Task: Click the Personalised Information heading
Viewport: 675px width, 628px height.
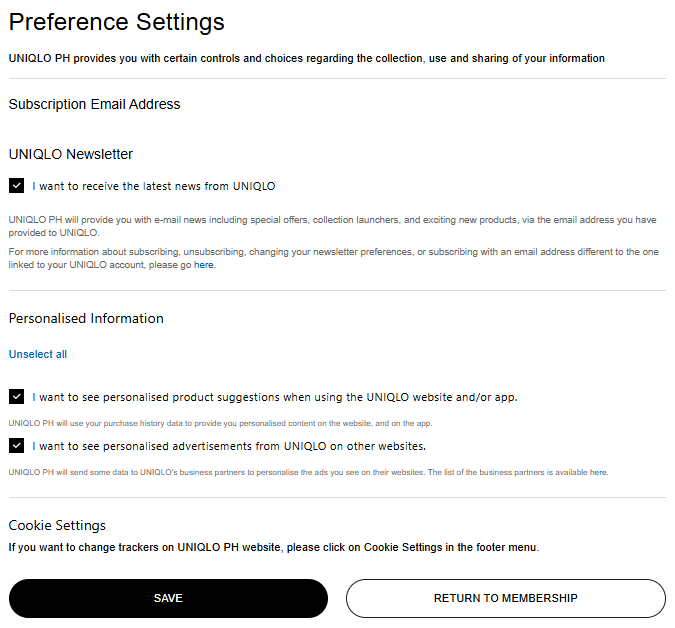Action: [86, 318]
